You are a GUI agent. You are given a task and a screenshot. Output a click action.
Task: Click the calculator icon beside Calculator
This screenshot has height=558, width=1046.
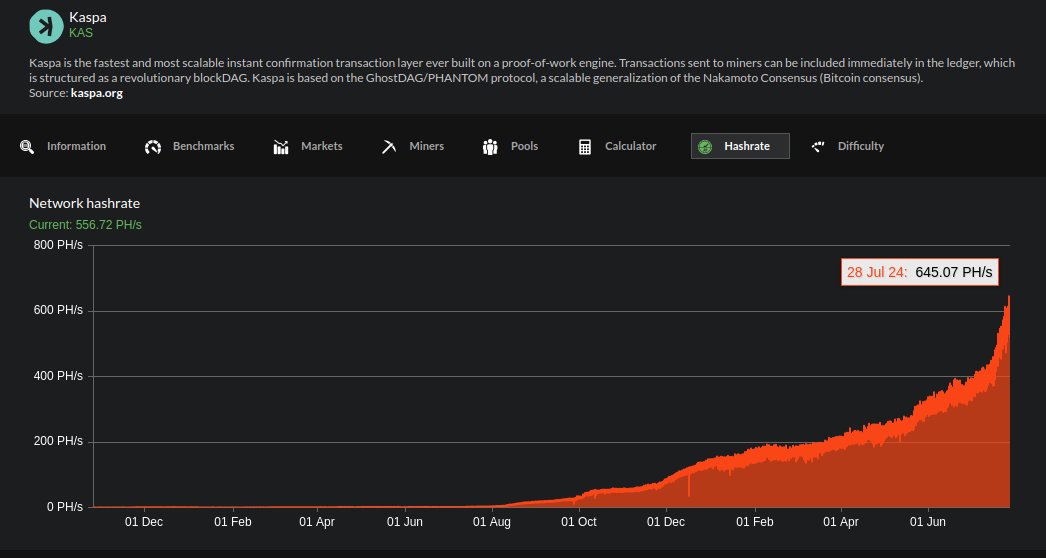[585, 147]
